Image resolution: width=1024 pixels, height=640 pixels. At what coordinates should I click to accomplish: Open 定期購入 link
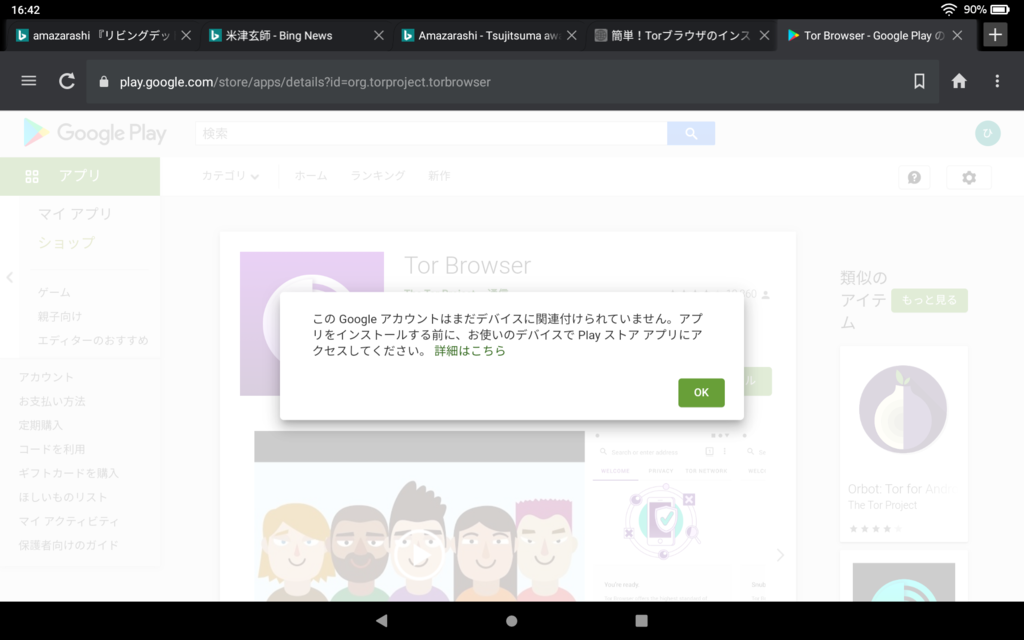[40, 425]
